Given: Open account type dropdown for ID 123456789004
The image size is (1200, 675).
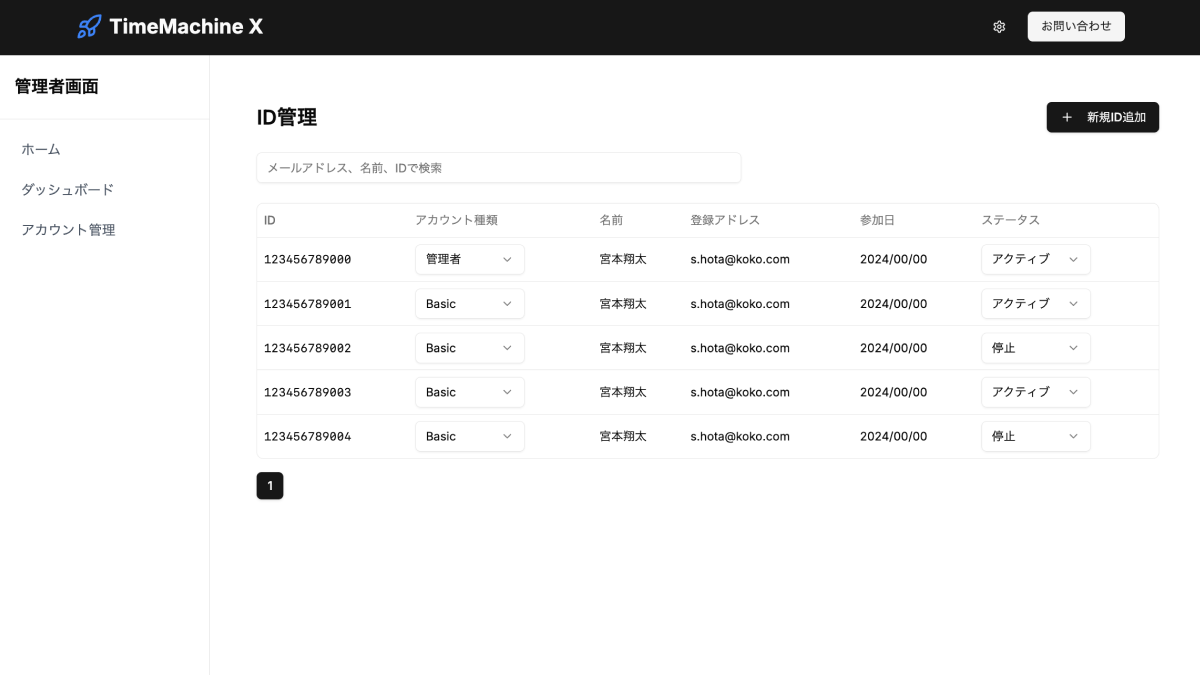Looking at the screenshot, I should tap(469, 436).
